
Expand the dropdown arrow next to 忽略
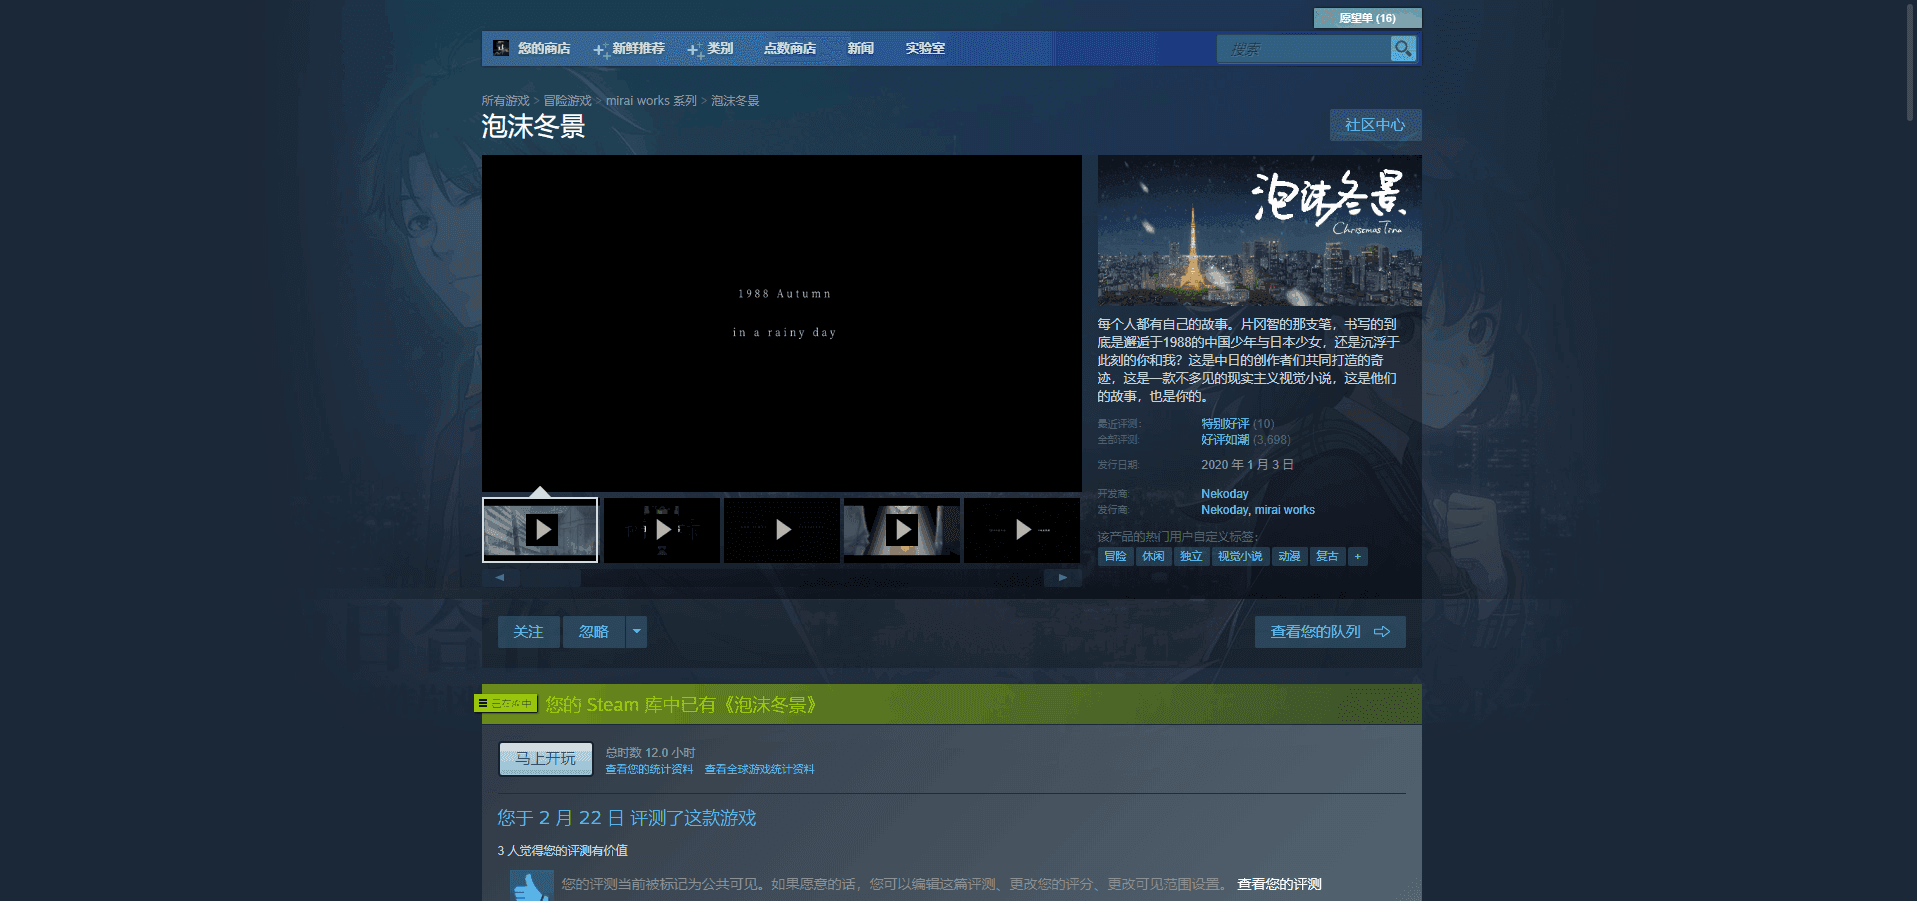pos(637,632)
